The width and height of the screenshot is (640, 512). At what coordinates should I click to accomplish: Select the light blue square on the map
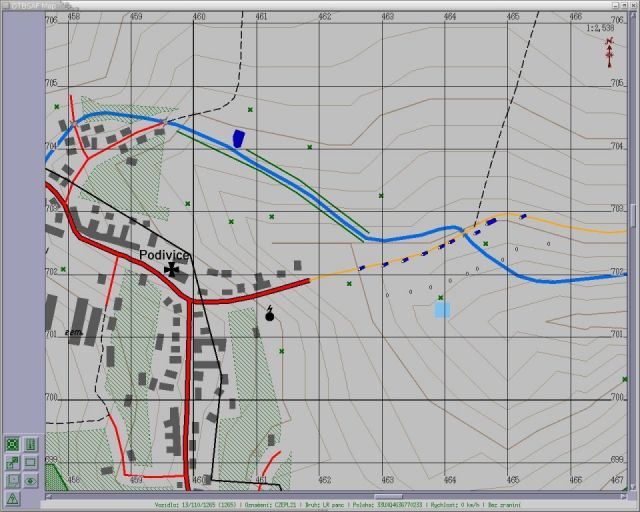click(x=442, y=310)
